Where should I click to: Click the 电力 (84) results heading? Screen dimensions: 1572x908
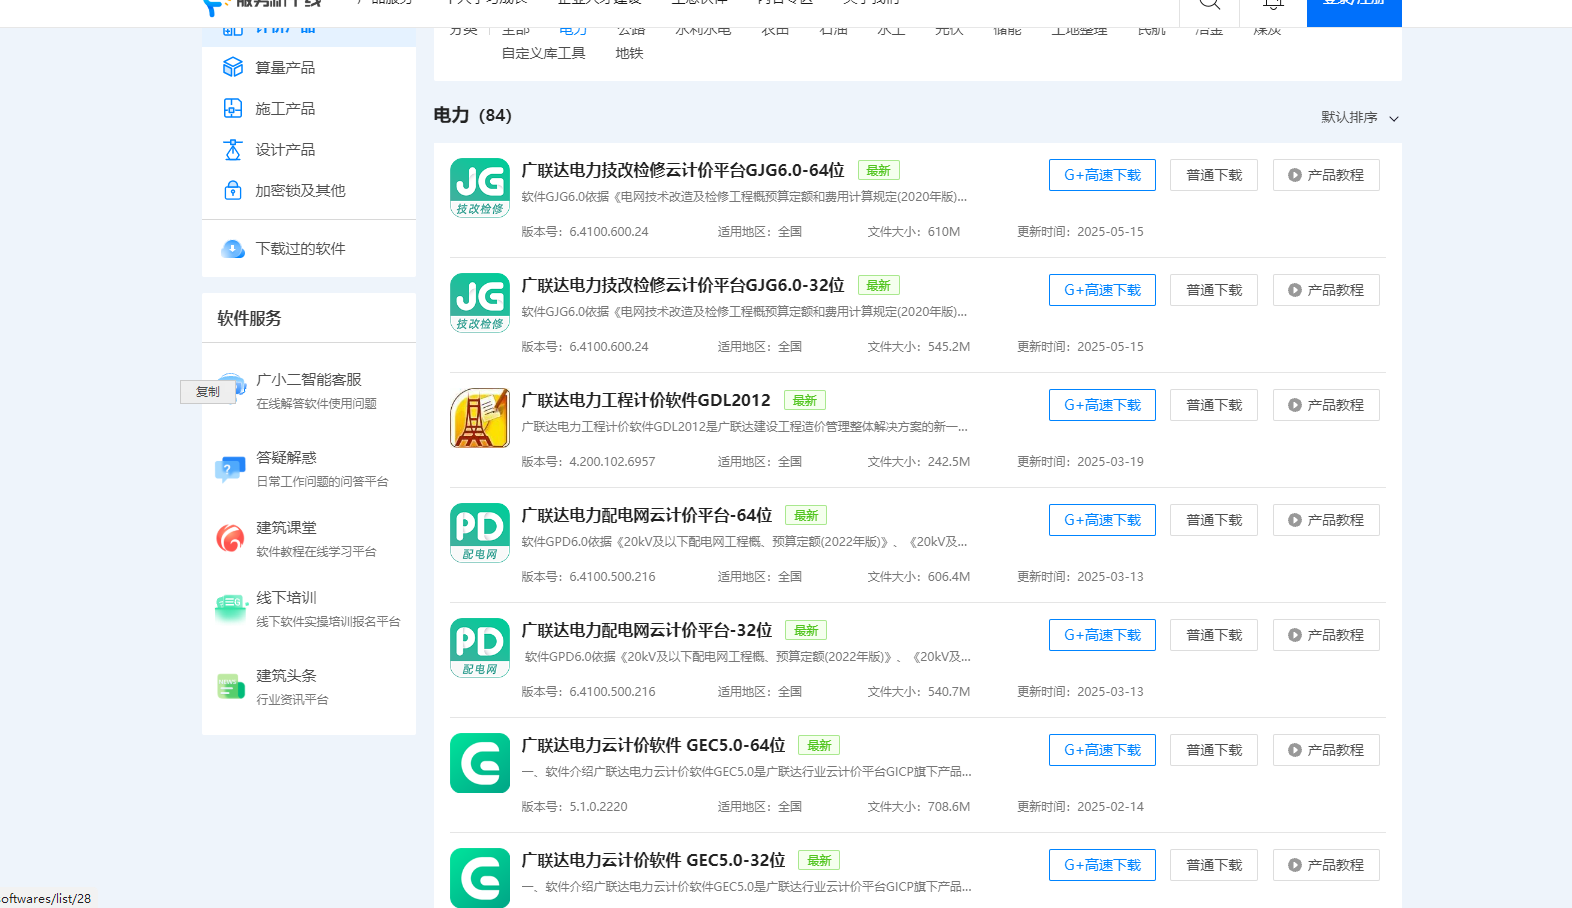472,115
